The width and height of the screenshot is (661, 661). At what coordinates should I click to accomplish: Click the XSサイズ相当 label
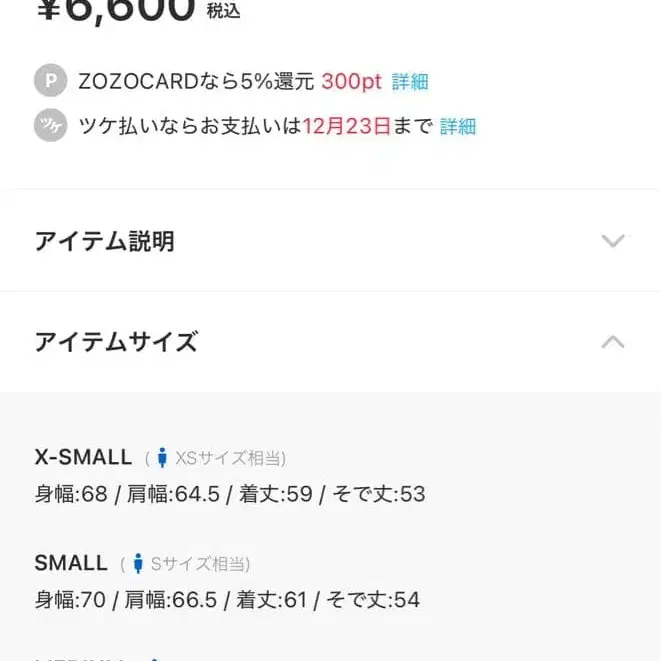tap(230, 458)
